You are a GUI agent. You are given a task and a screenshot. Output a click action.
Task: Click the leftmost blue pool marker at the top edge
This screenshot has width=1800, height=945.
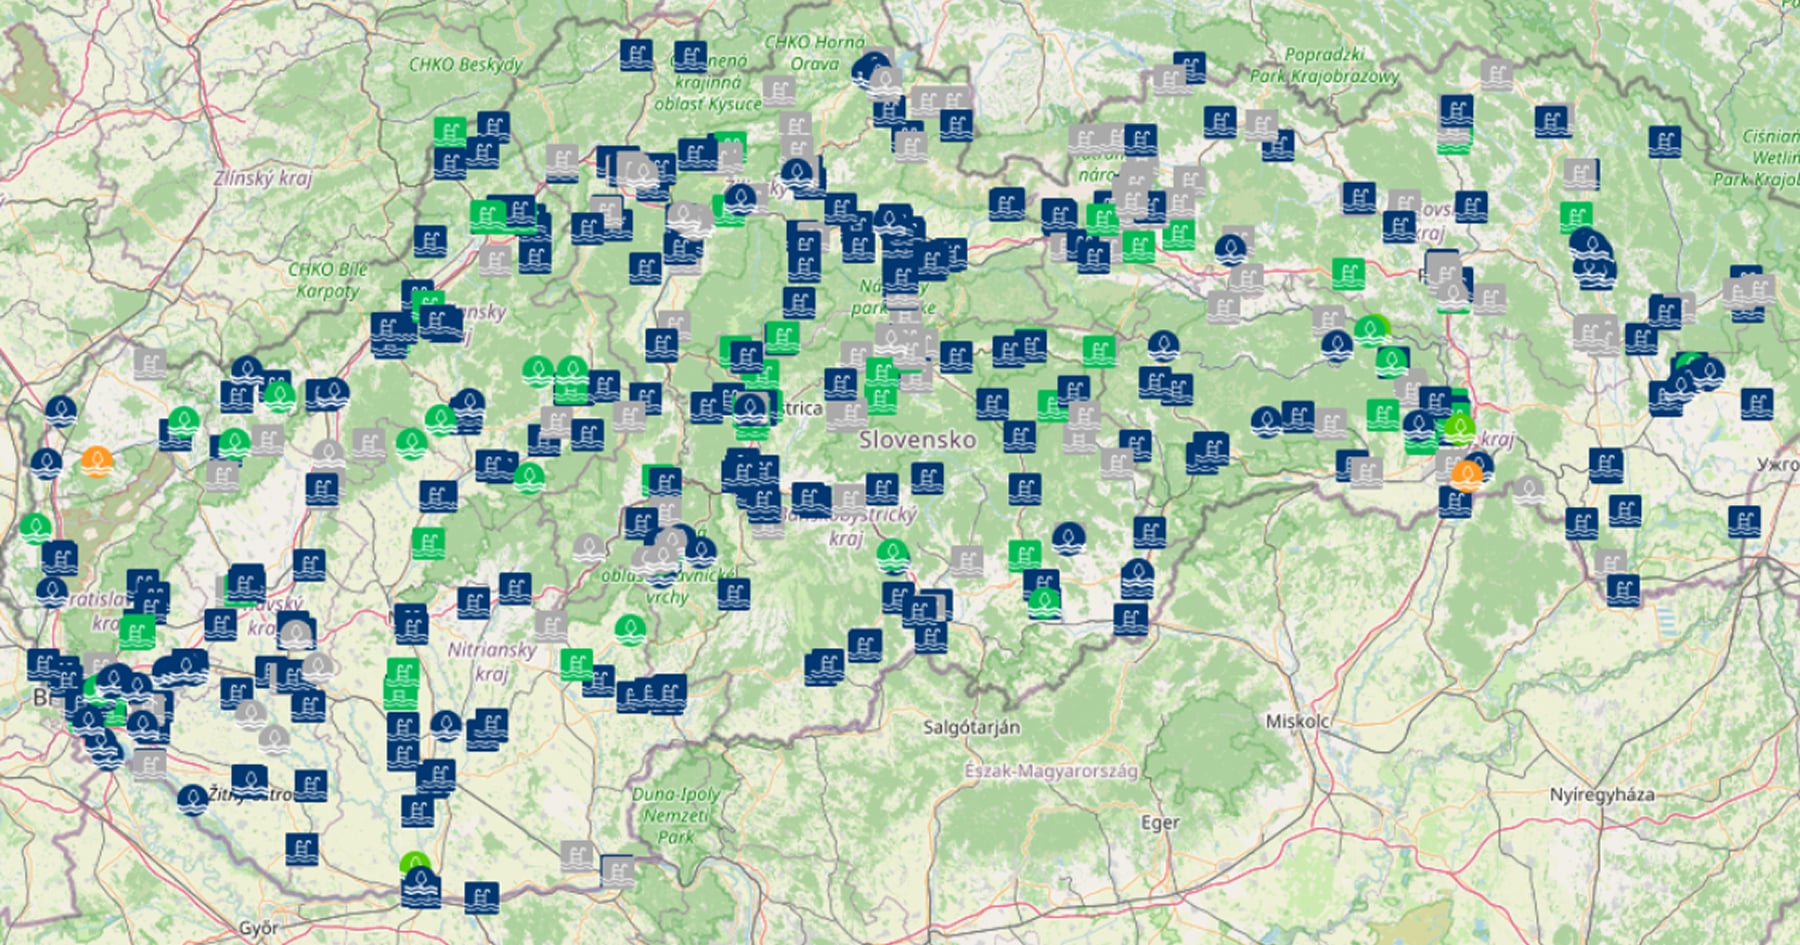(x=636, y=54)
